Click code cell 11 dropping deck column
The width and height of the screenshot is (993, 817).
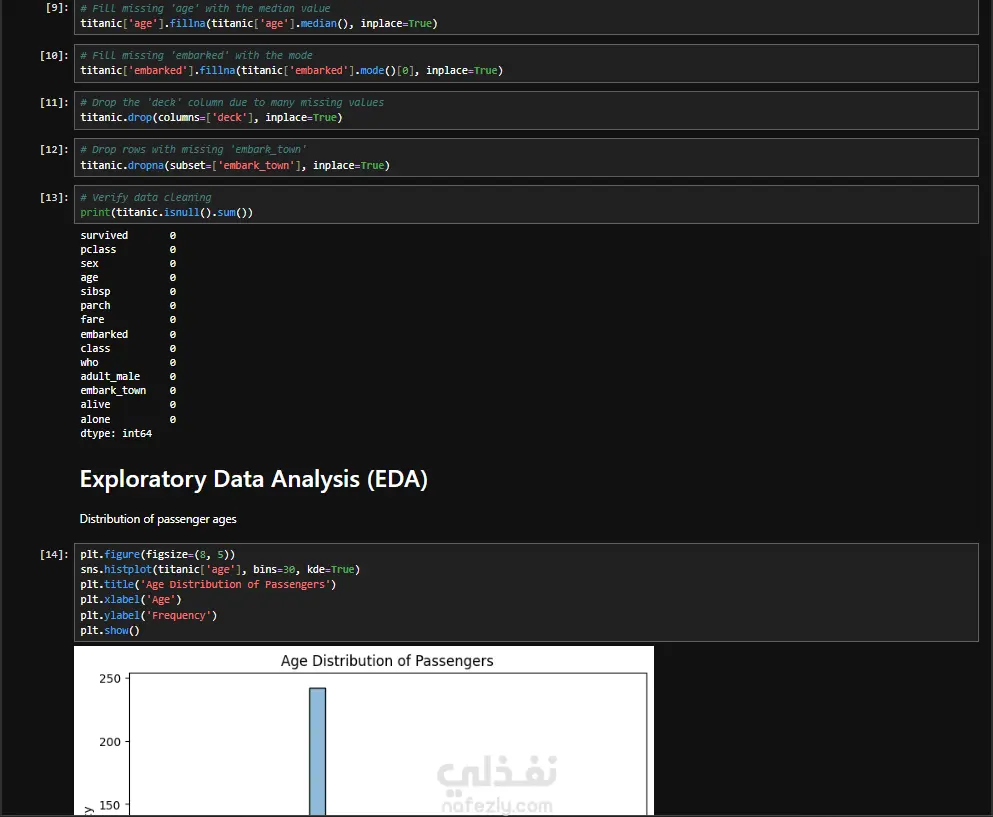526,110
